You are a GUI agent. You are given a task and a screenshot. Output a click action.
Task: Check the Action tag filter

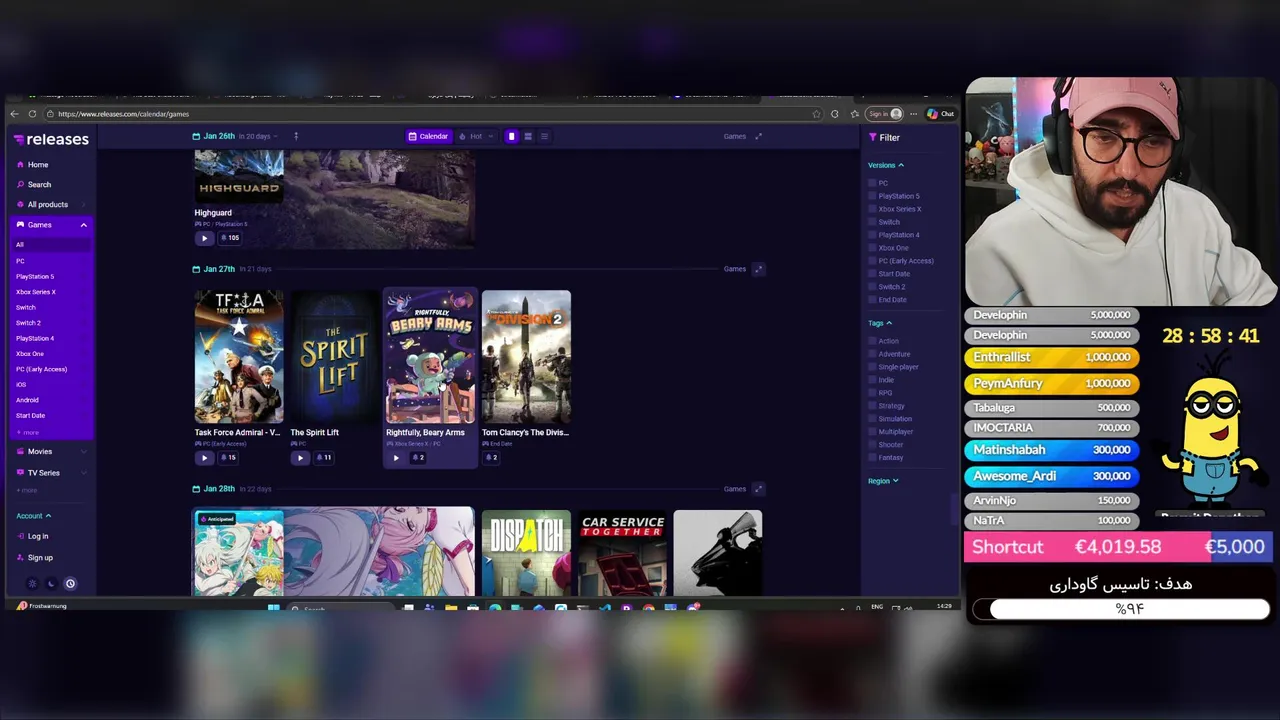[x=872, y=341]
